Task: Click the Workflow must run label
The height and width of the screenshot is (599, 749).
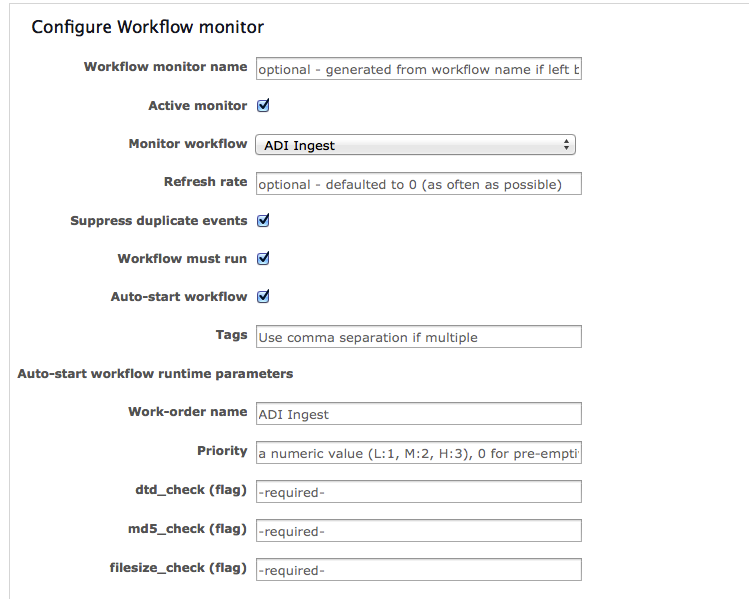Action: point(182,258)
